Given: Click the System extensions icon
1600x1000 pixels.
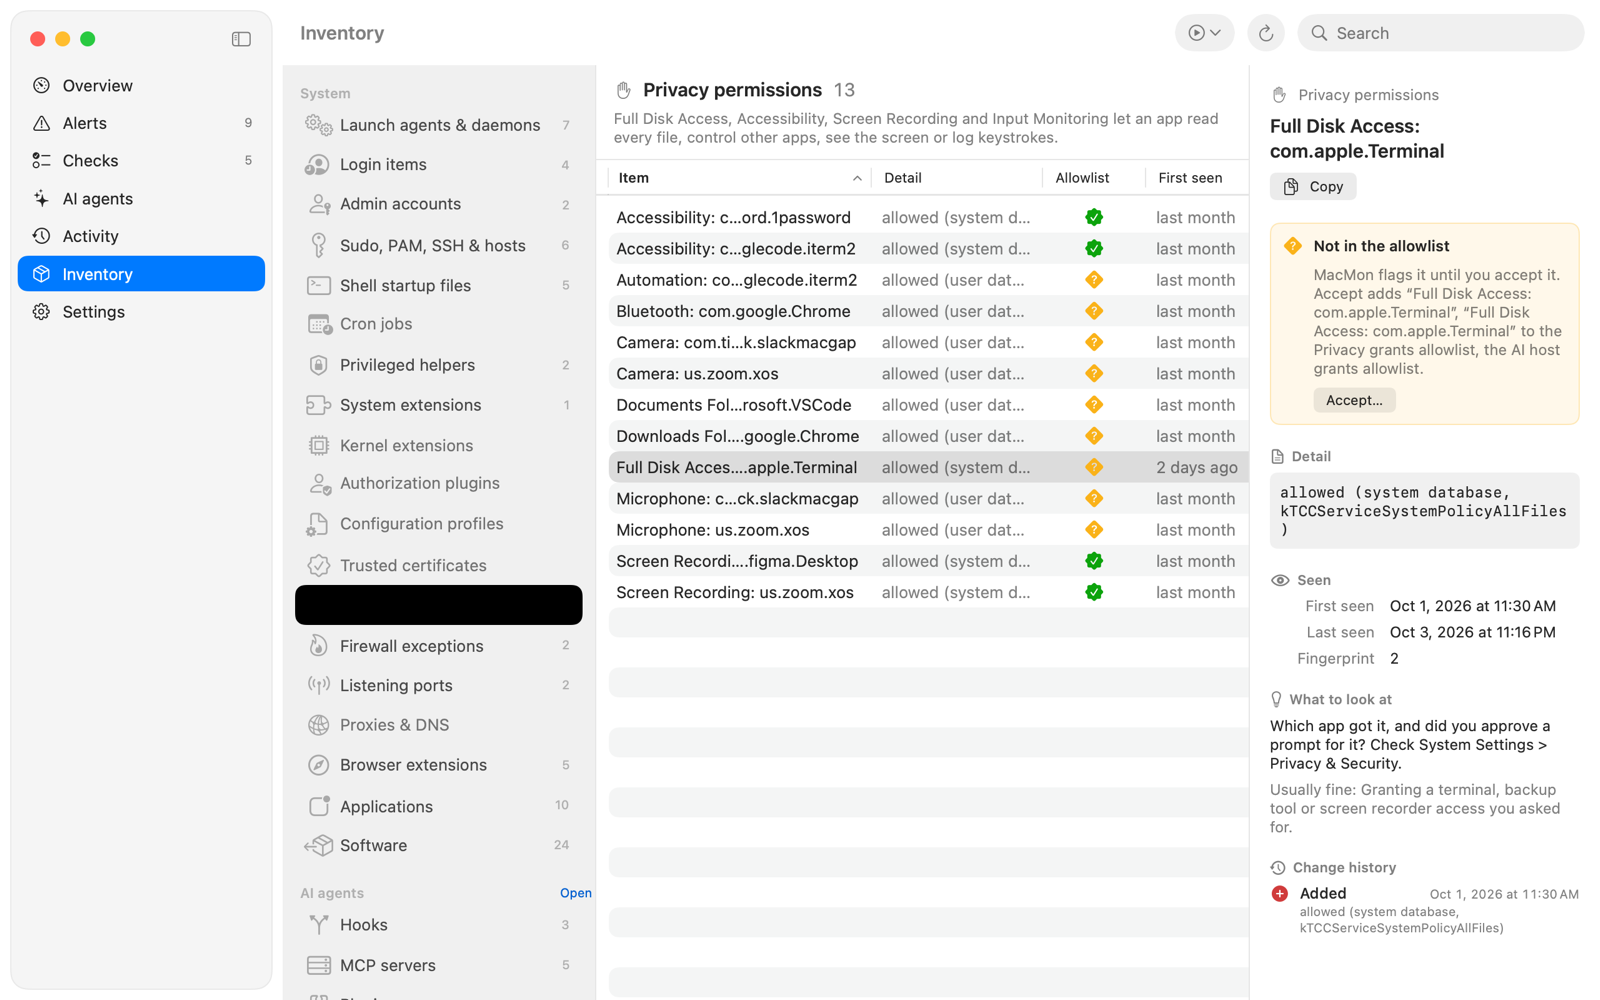Looking at the screenshot, I should (x=319, y=405).
